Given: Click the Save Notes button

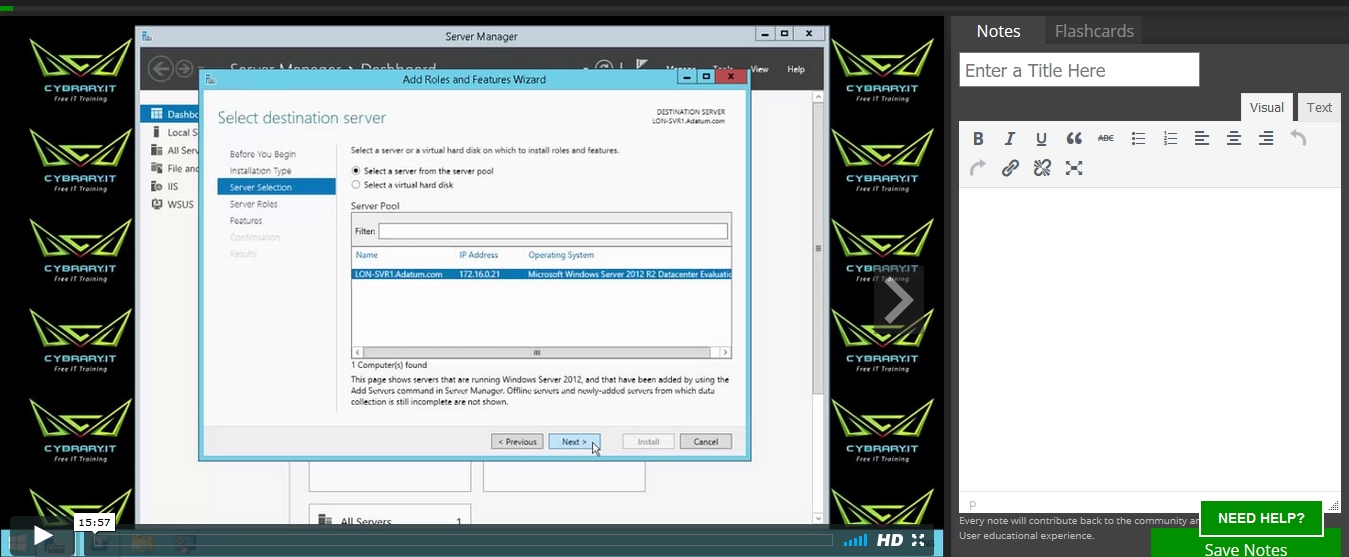Looking at the screenshot, I should [1245, 548].
